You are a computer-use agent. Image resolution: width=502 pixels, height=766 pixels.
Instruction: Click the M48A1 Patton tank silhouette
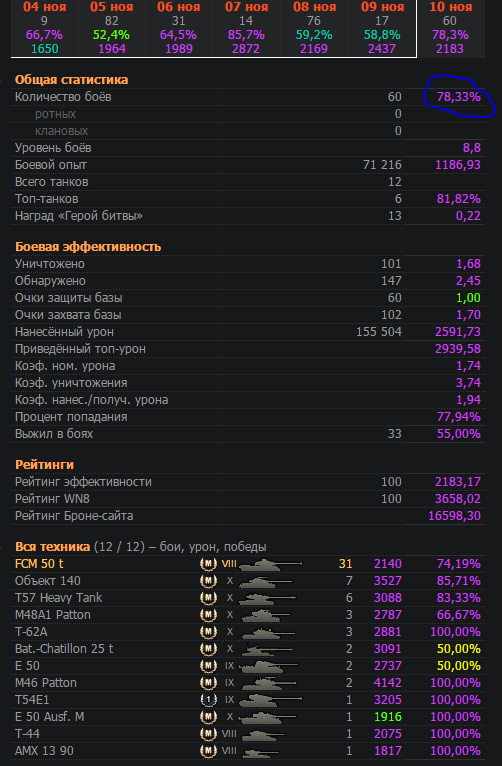point(266,616)
